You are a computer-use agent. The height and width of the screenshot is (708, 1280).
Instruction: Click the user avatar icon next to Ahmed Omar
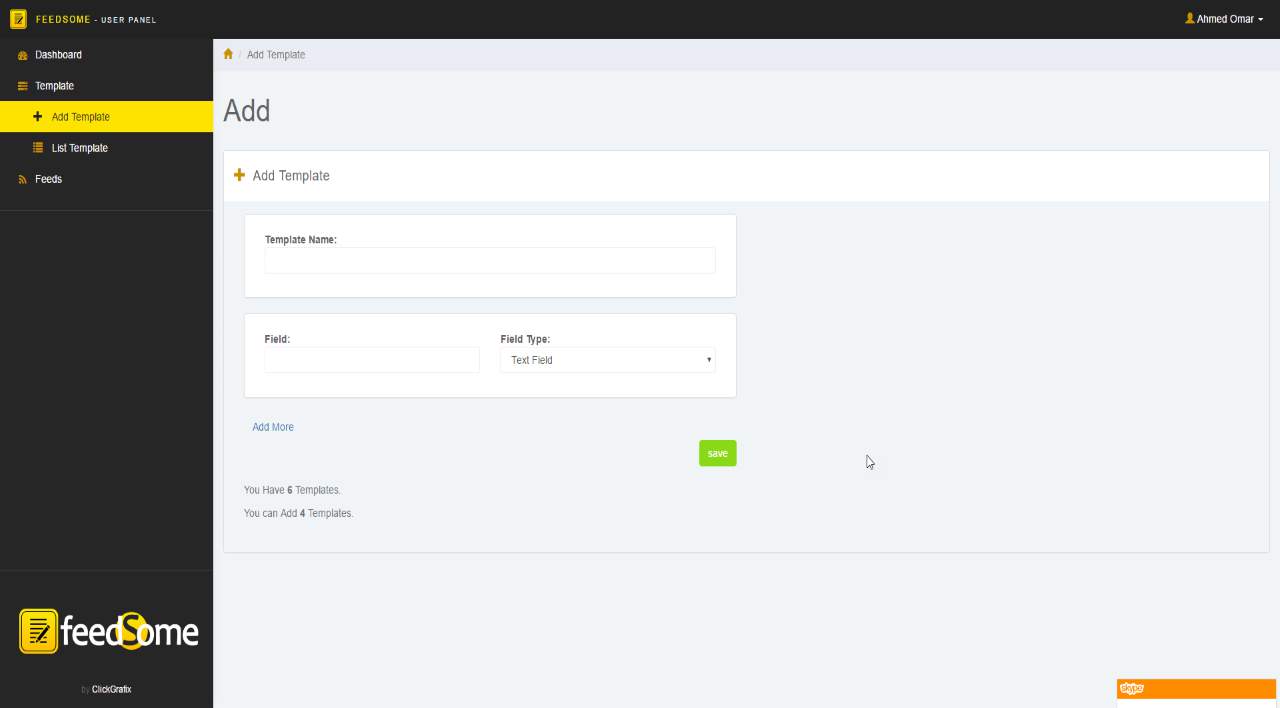1190,18
